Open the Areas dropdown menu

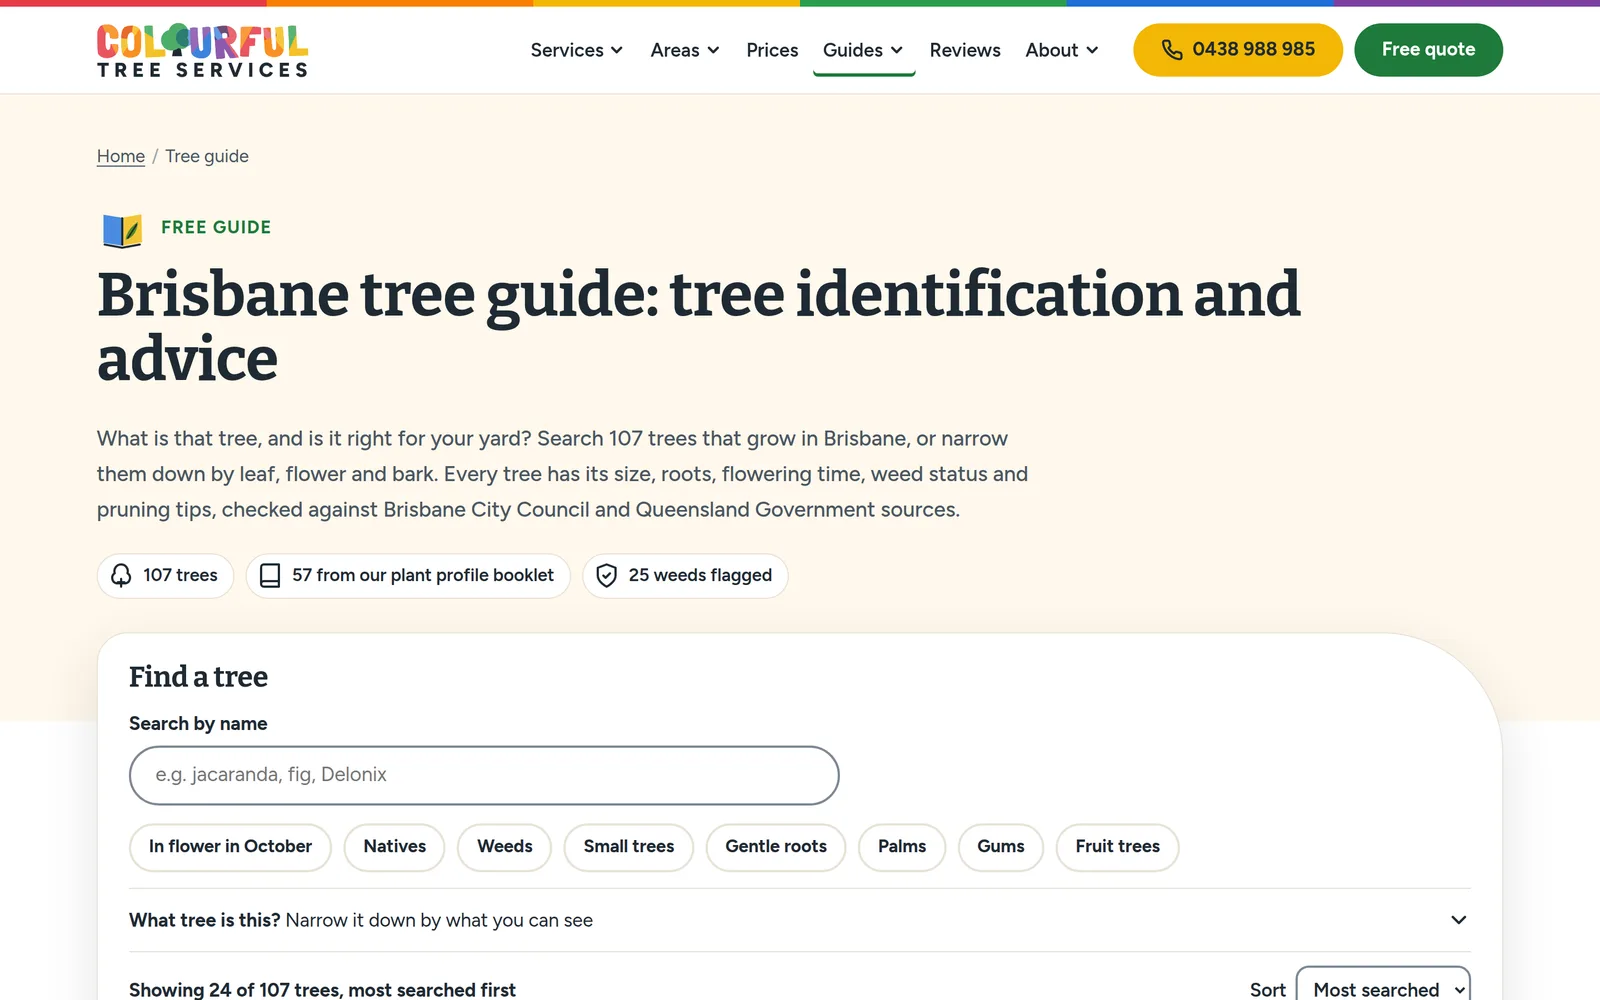point(684,50)
